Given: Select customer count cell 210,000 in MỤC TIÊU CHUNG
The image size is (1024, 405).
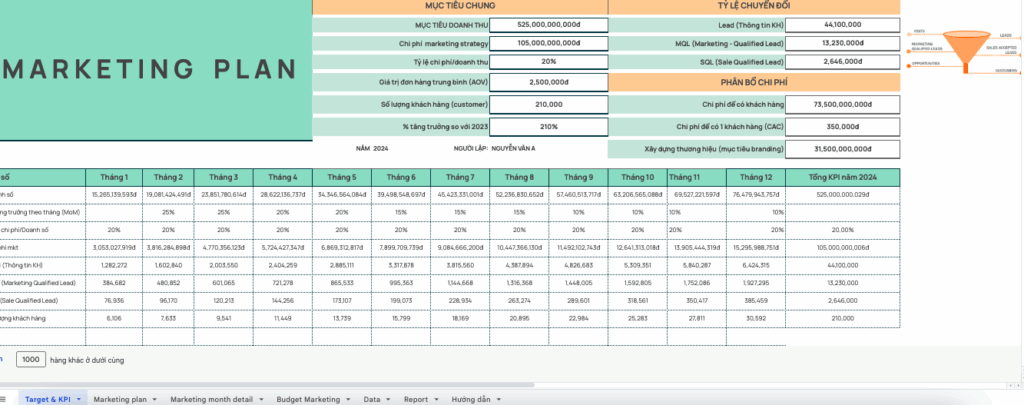Looking at the screenshot, I should tap(549, 105).
